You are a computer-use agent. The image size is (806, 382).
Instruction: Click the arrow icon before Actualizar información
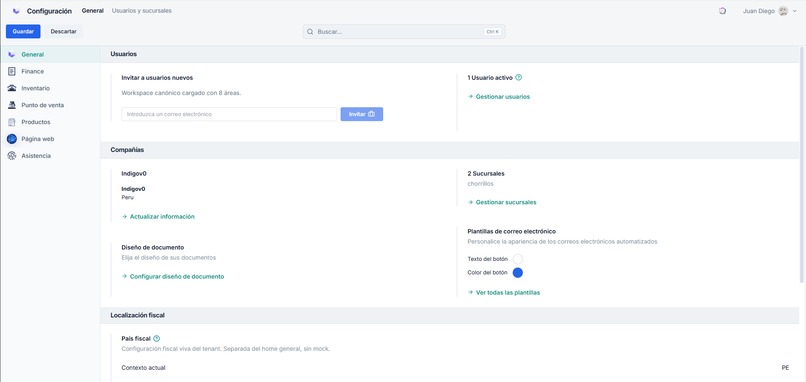(x=124, y=217)
